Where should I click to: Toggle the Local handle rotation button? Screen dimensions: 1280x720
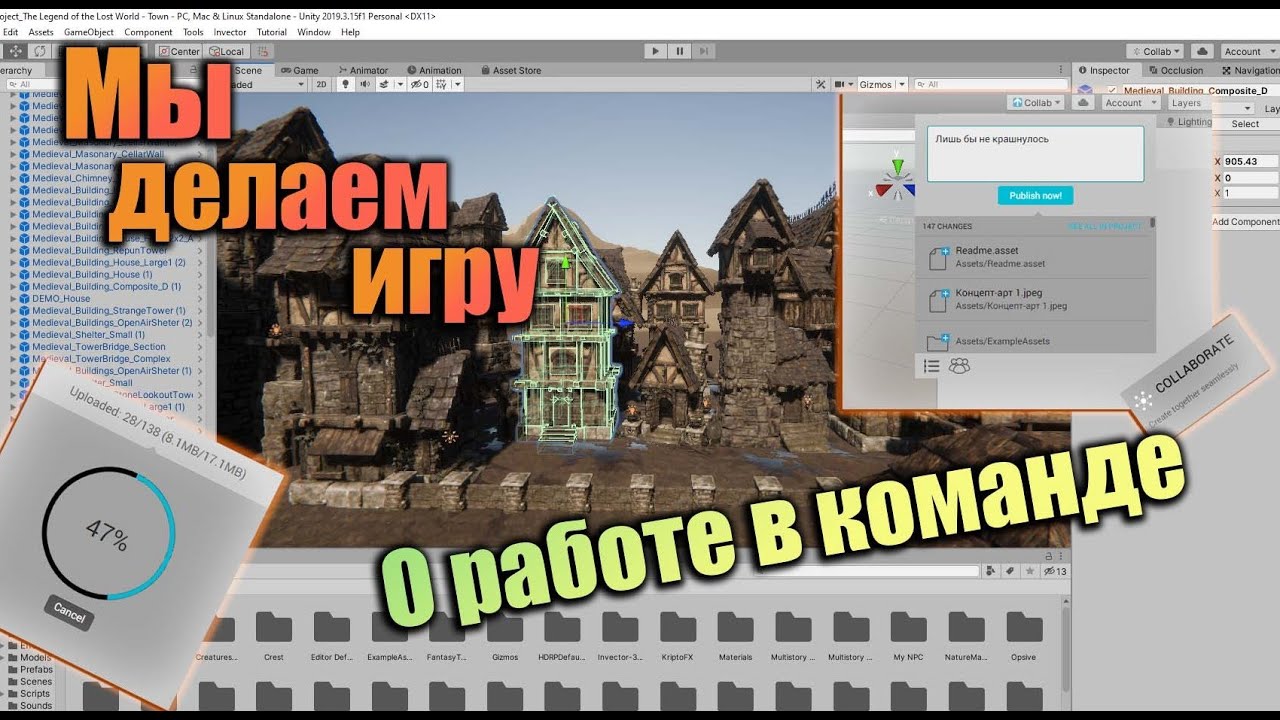pyautogui.click(x=226, y=51)
